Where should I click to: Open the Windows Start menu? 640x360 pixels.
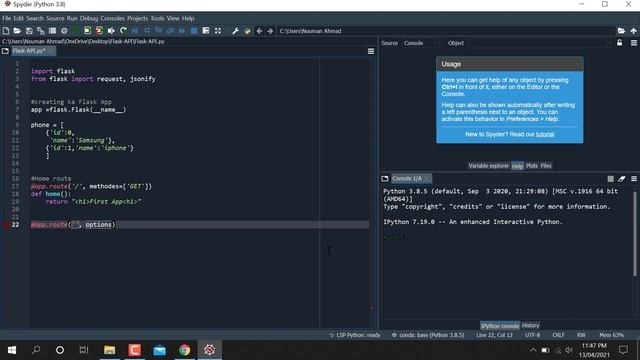pyautogui.click(x=12, y=350)
